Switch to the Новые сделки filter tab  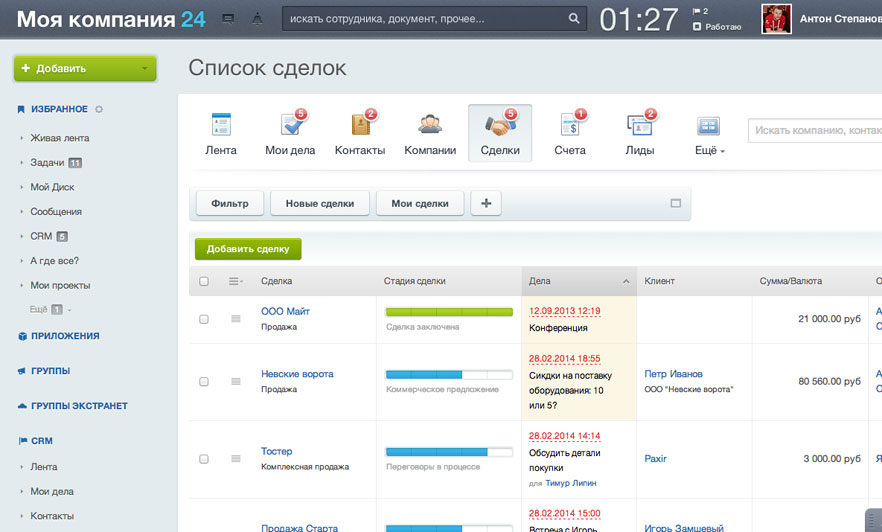click(320, 203)
